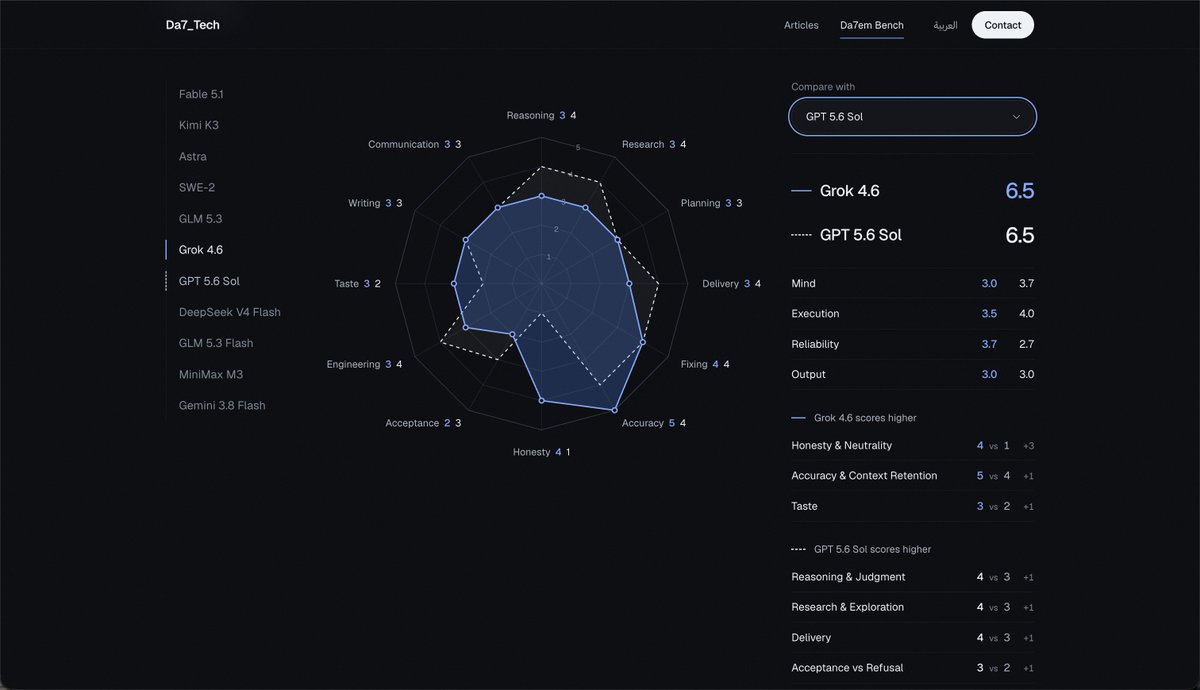Click the Contact button
1200x690 pixels.
click(1003, 25)
